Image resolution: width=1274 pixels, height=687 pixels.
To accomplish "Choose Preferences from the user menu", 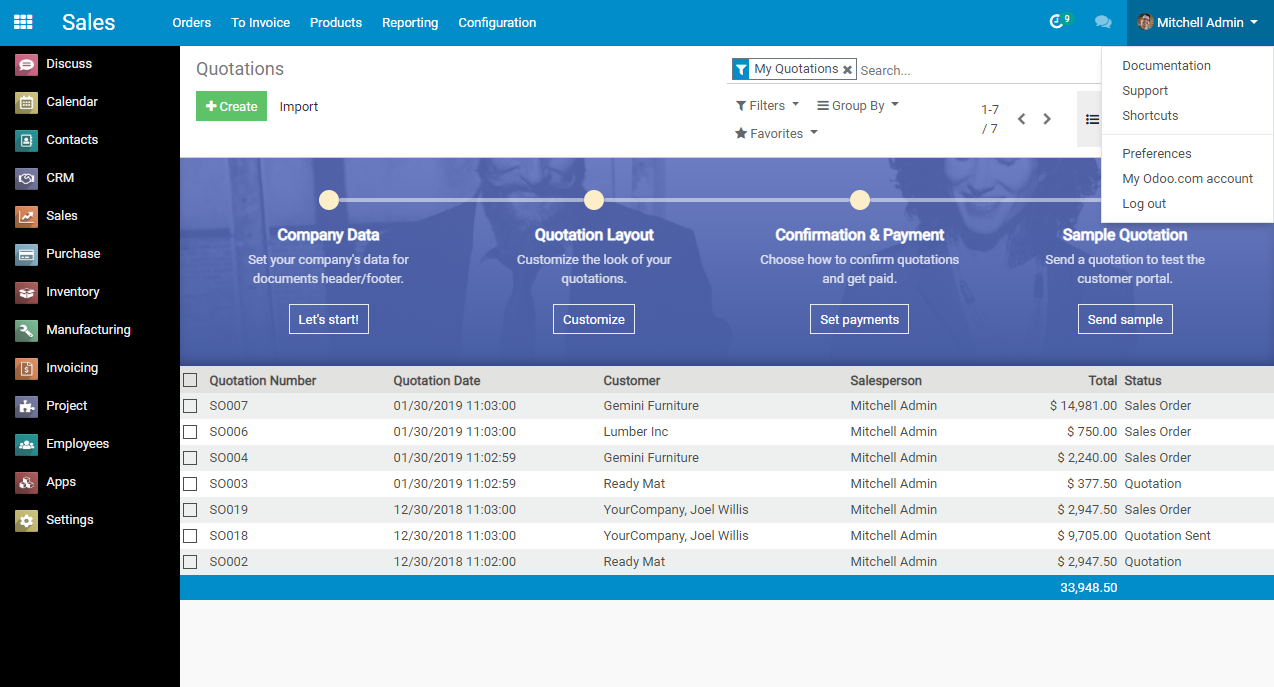I will click(1156, 153).
